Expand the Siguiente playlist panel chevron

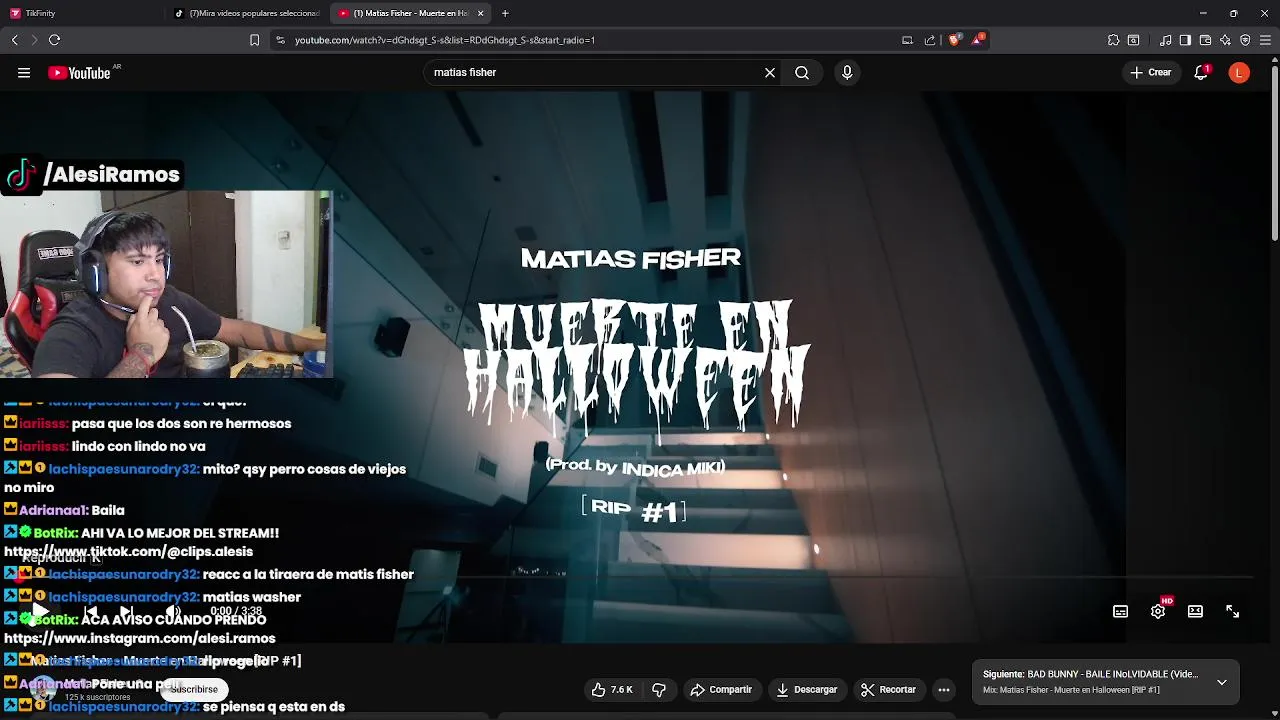pyautogui.click(x=1222, y=682)
